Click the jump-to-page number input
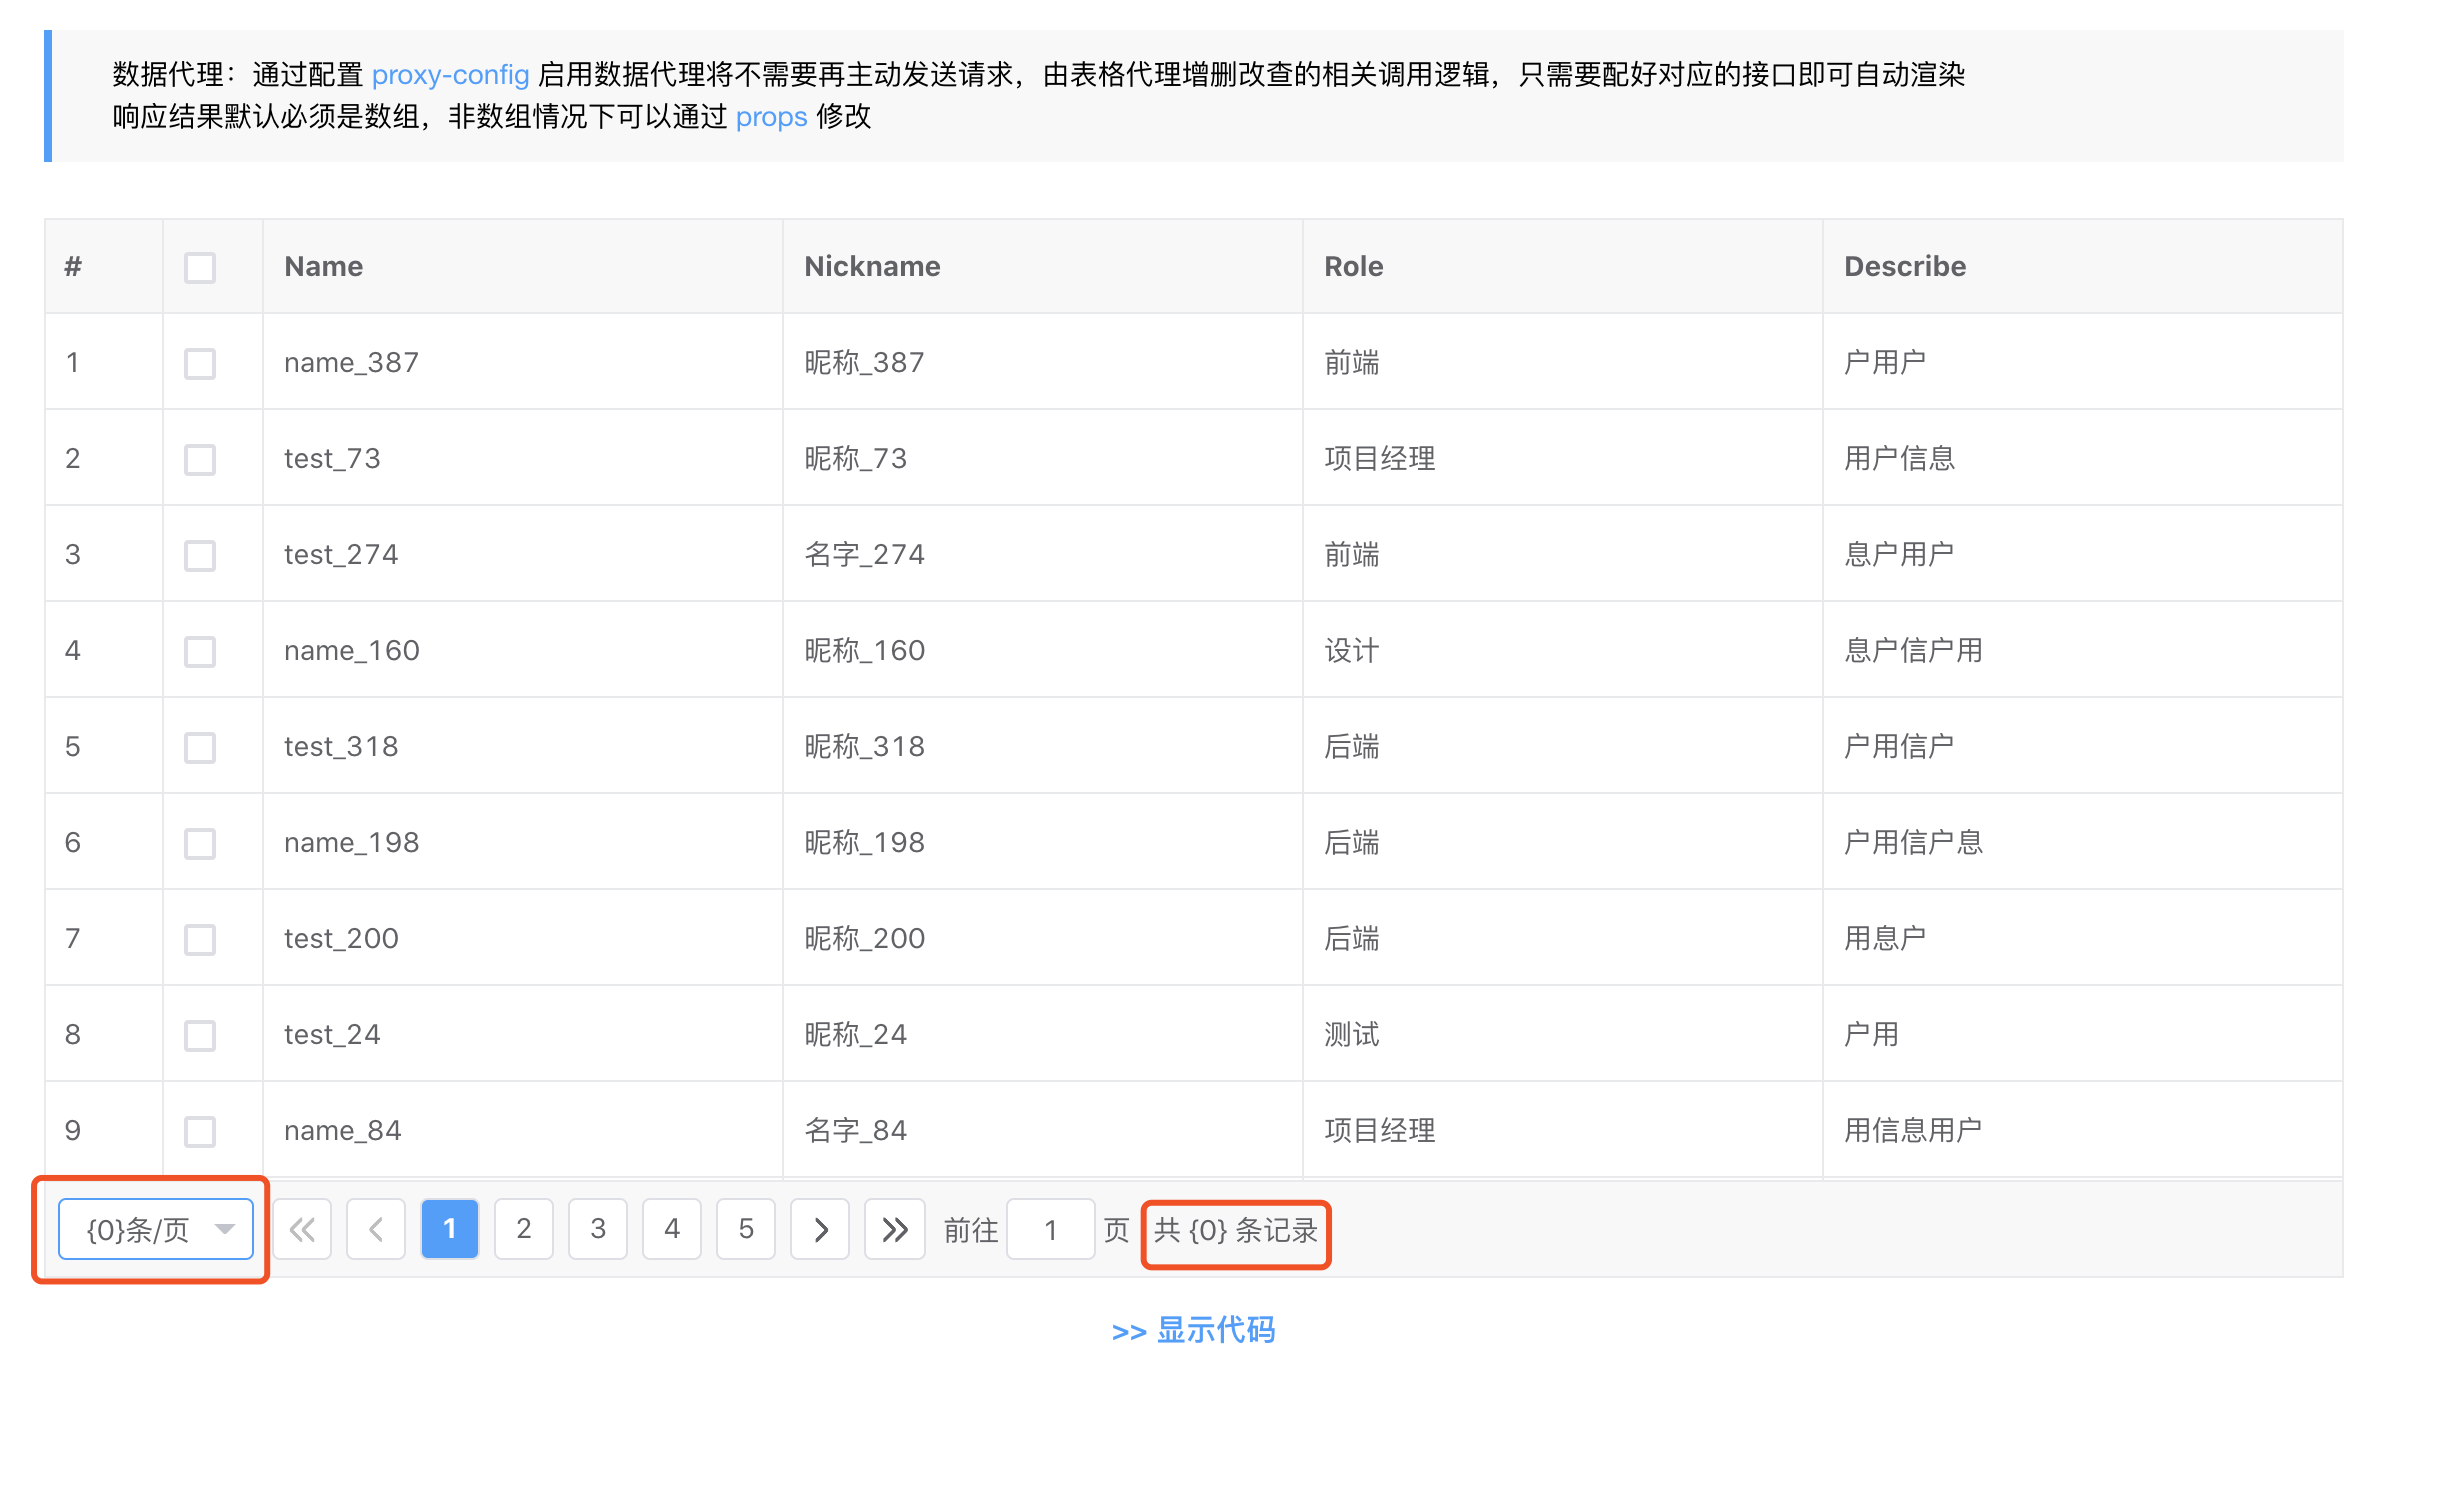This screenshot has width=2442, height=1496. (x=1050, y=1229)
